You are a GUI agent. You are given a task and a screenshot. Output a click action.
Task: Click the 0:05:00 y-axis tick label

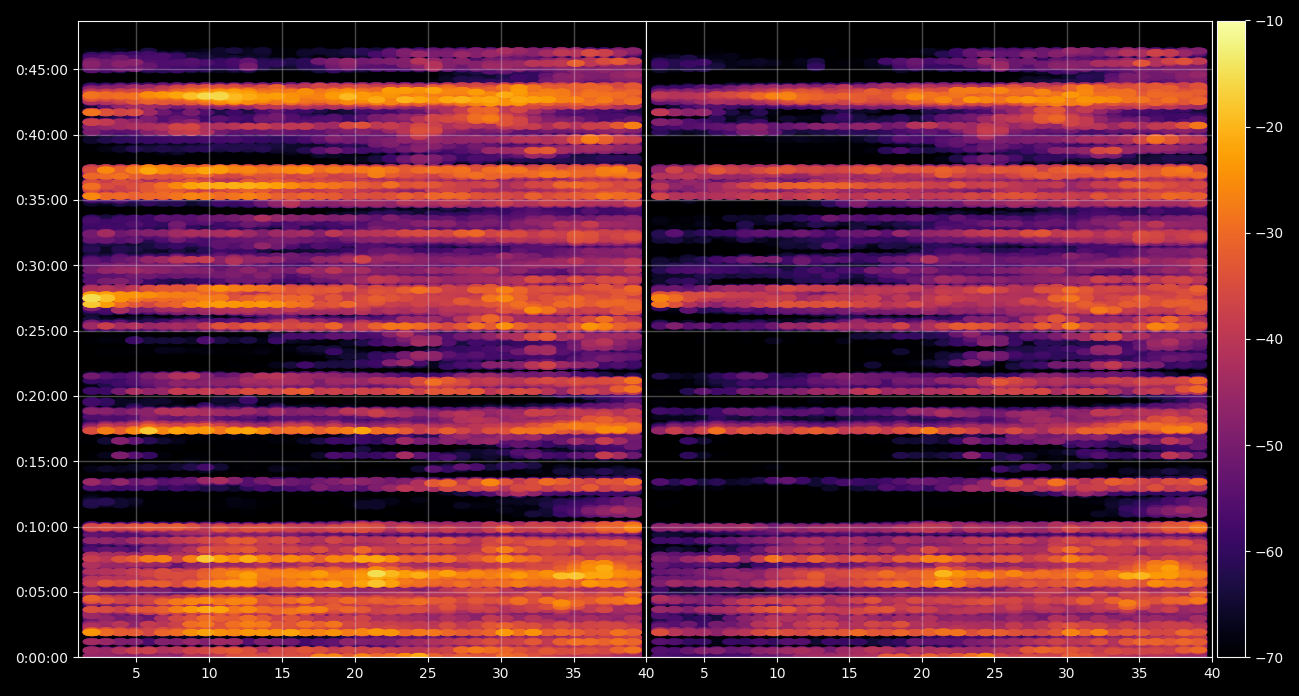42,592
